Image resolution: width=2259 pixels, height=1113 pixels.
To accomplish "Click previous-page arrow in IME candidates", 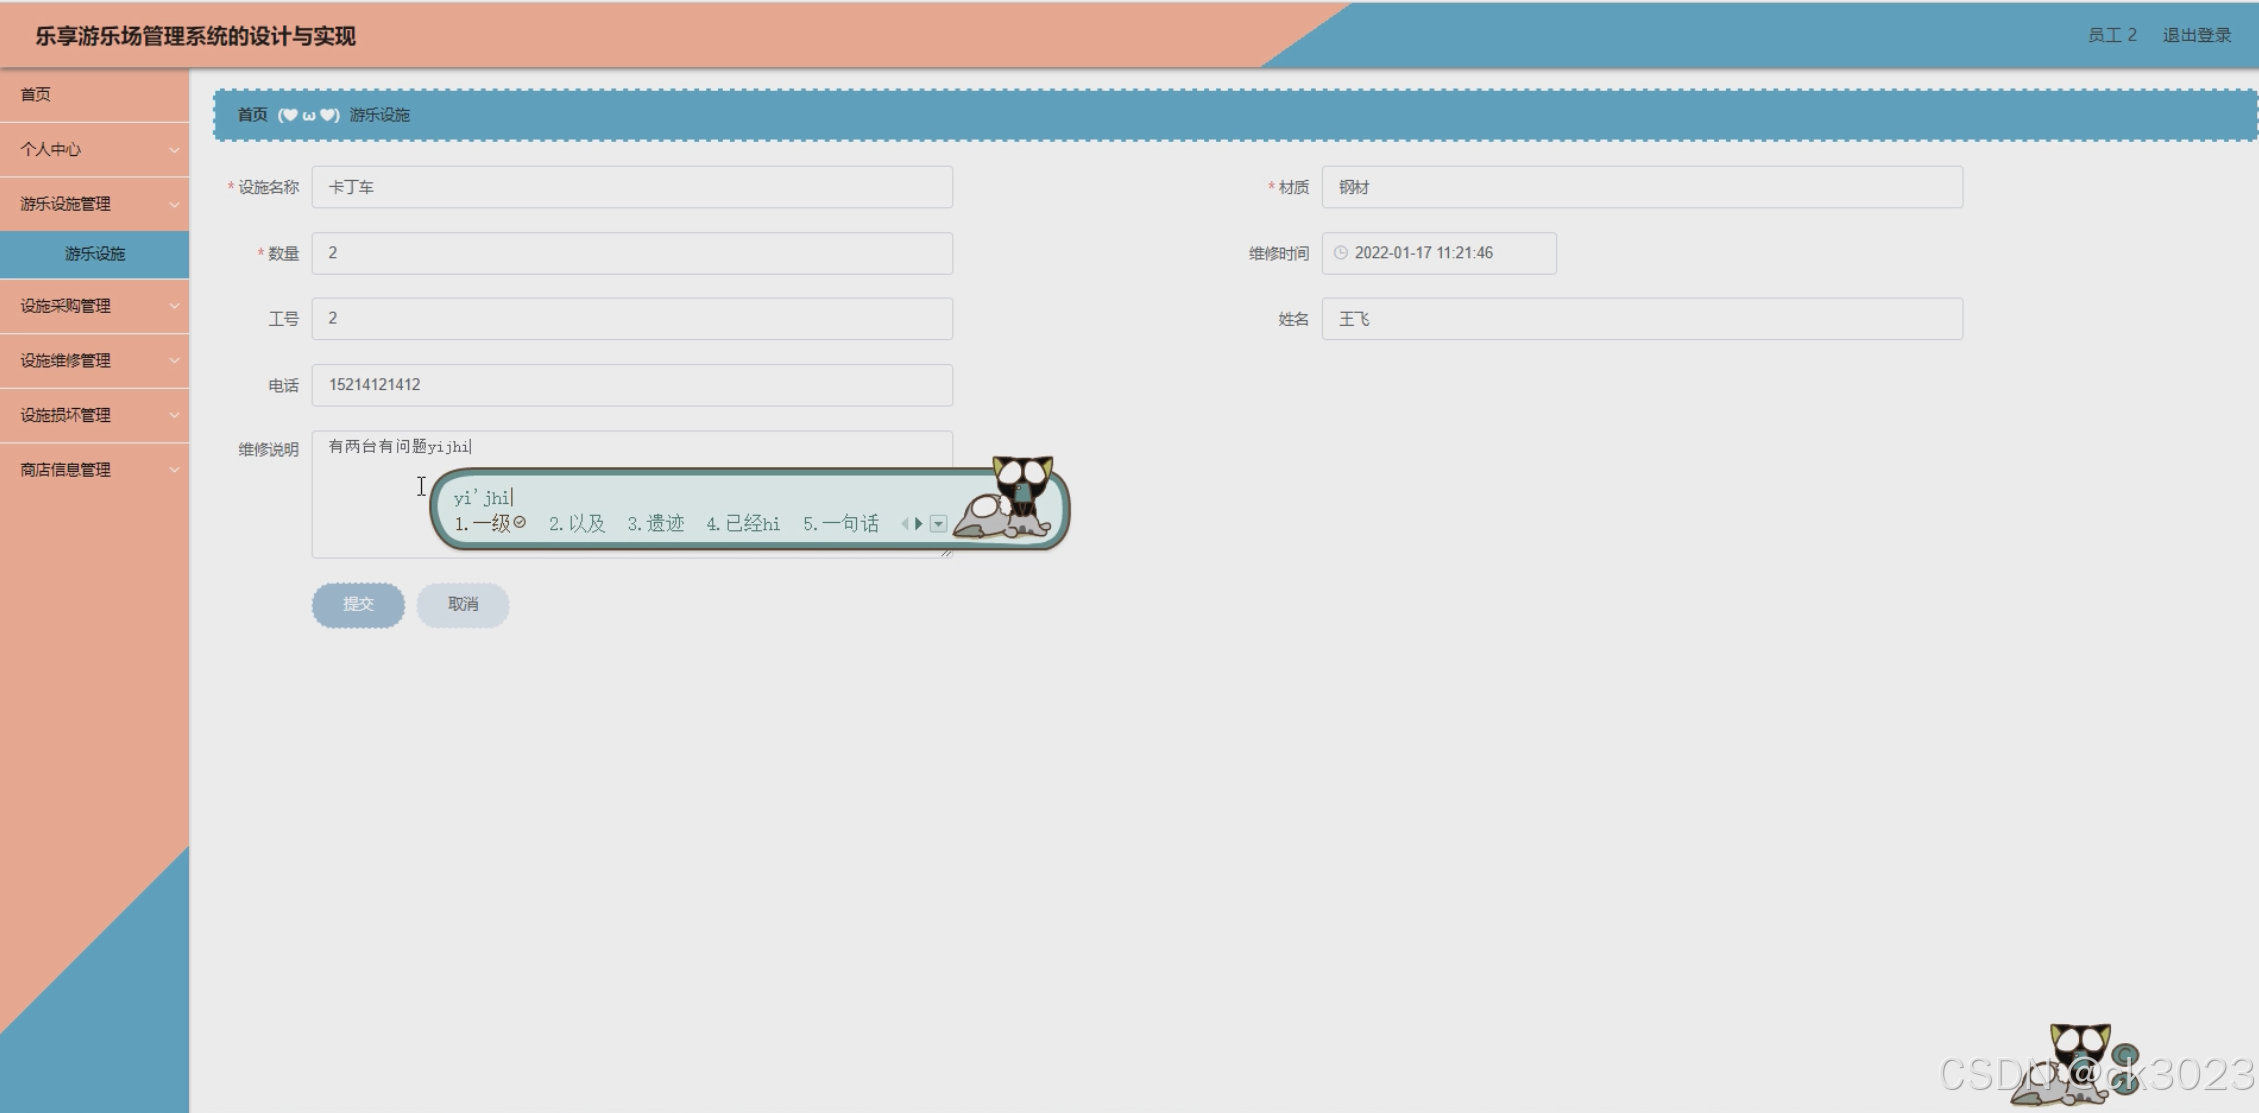I will tap(905, 523).
